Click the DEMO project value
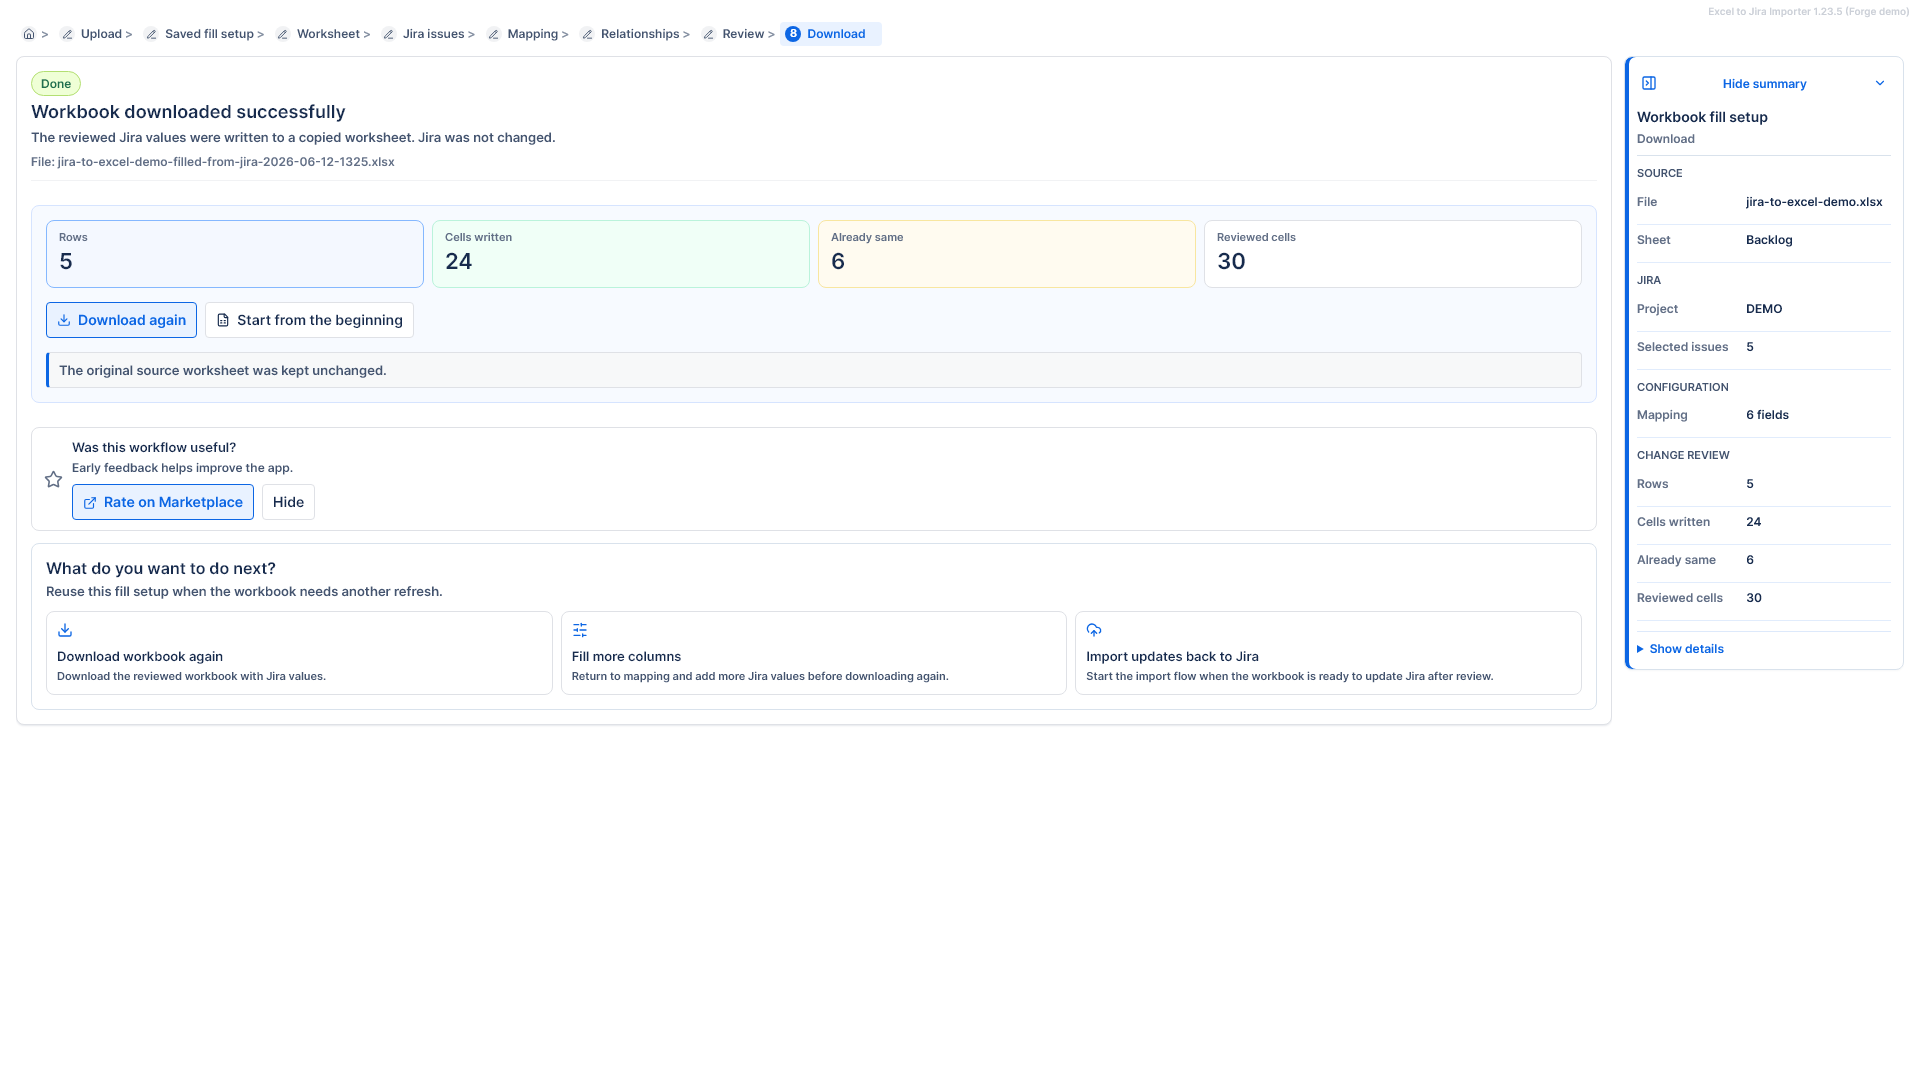The image size is (1920, 1080). pyautogui.click(x=1764, y=309)
